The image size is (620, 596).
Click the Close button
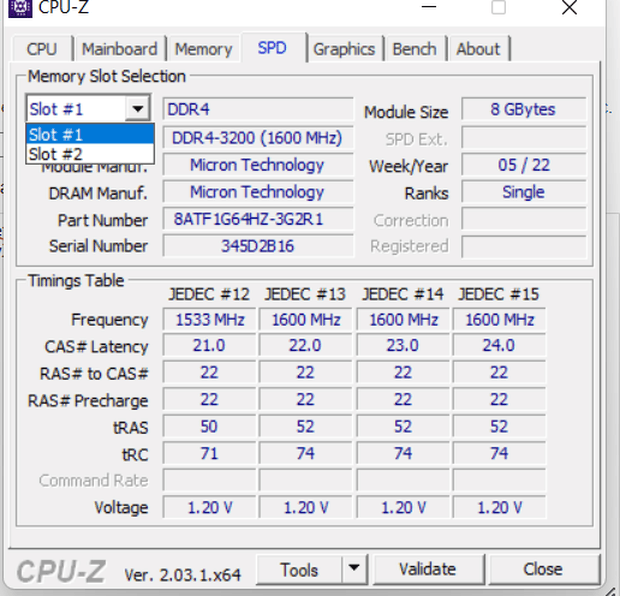[x=543, y=569]
